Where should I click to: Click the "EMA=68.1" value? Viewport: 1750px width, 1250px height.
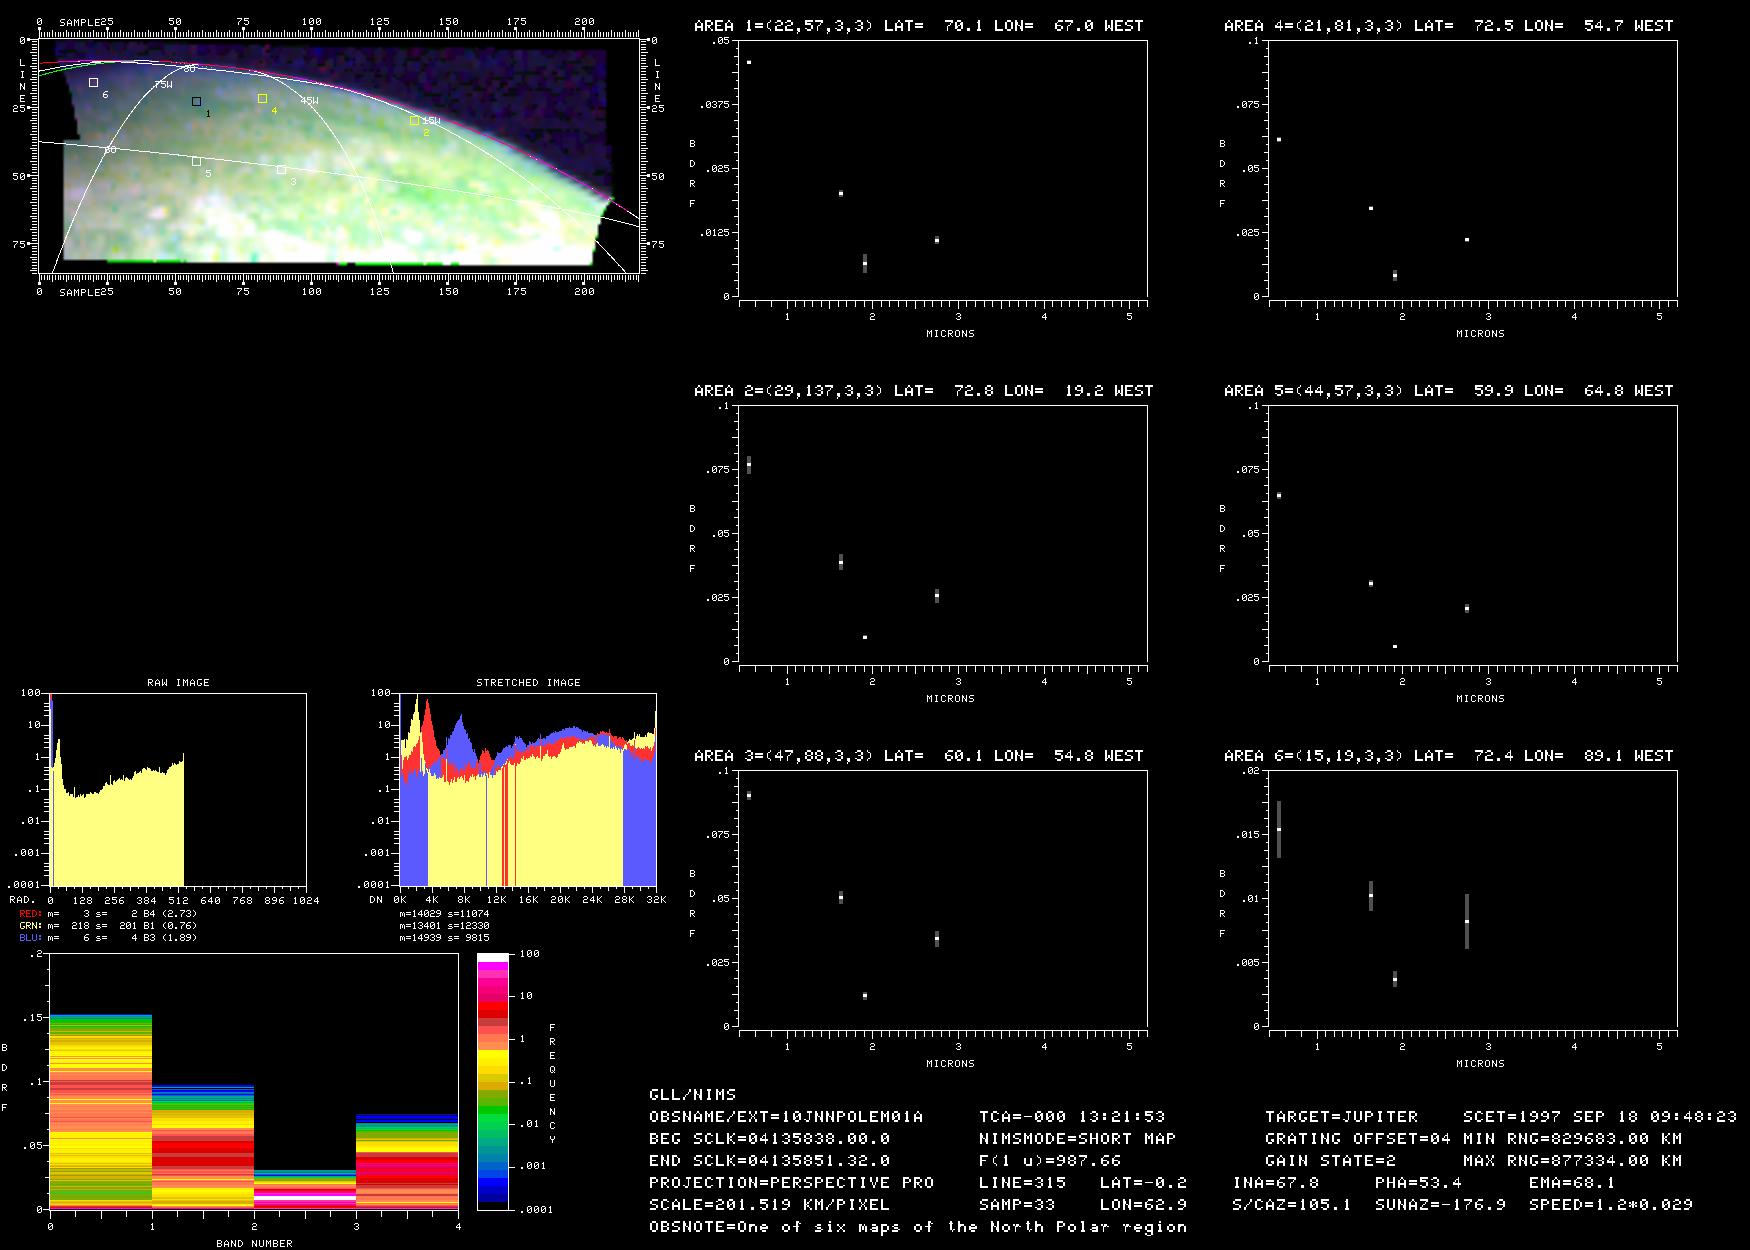point(1573,1183)
